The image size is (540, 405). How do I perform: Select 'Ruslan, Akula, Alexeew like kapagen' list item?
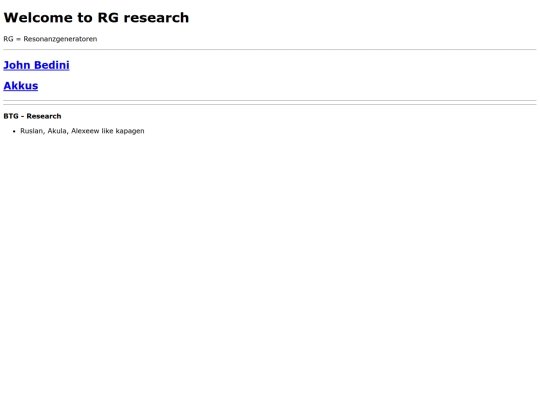[82, 131]
